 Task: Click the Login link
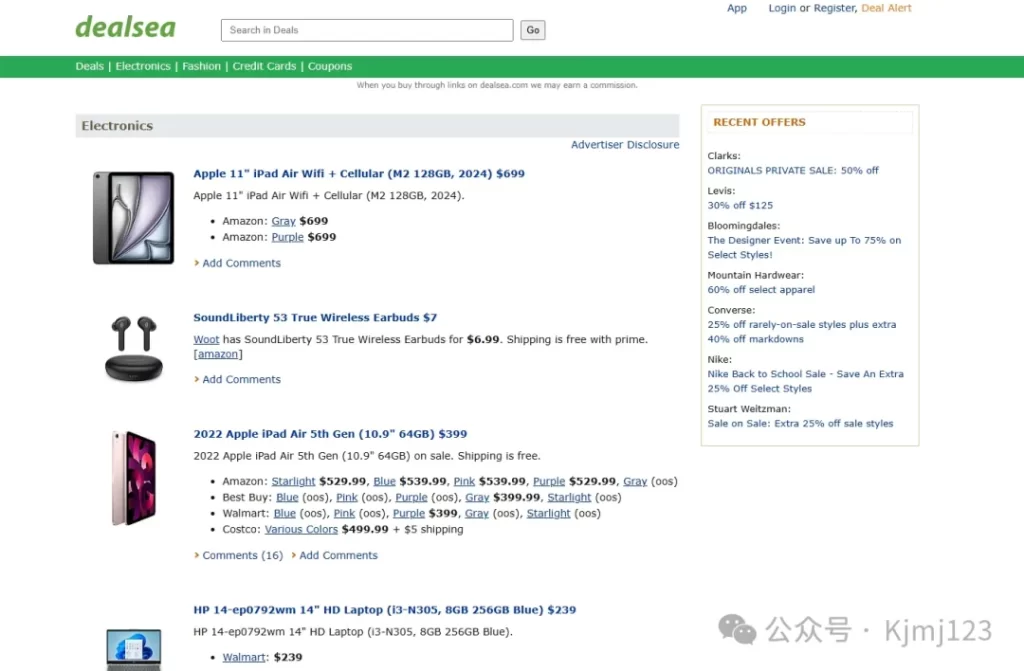click(x=782, y=8)
